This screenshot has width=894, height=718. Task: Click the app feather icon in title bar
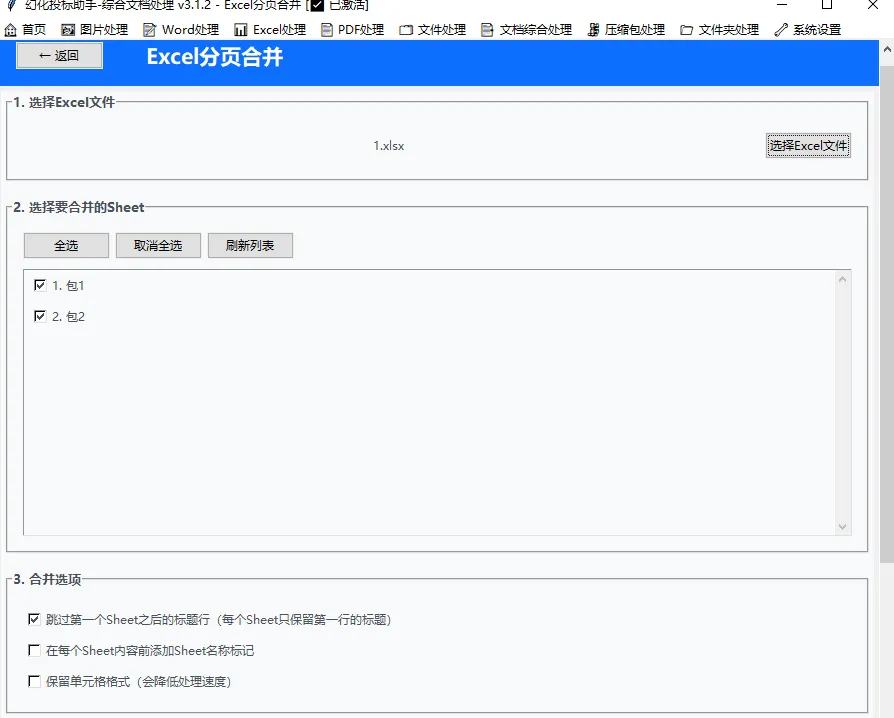coord(11,6)
